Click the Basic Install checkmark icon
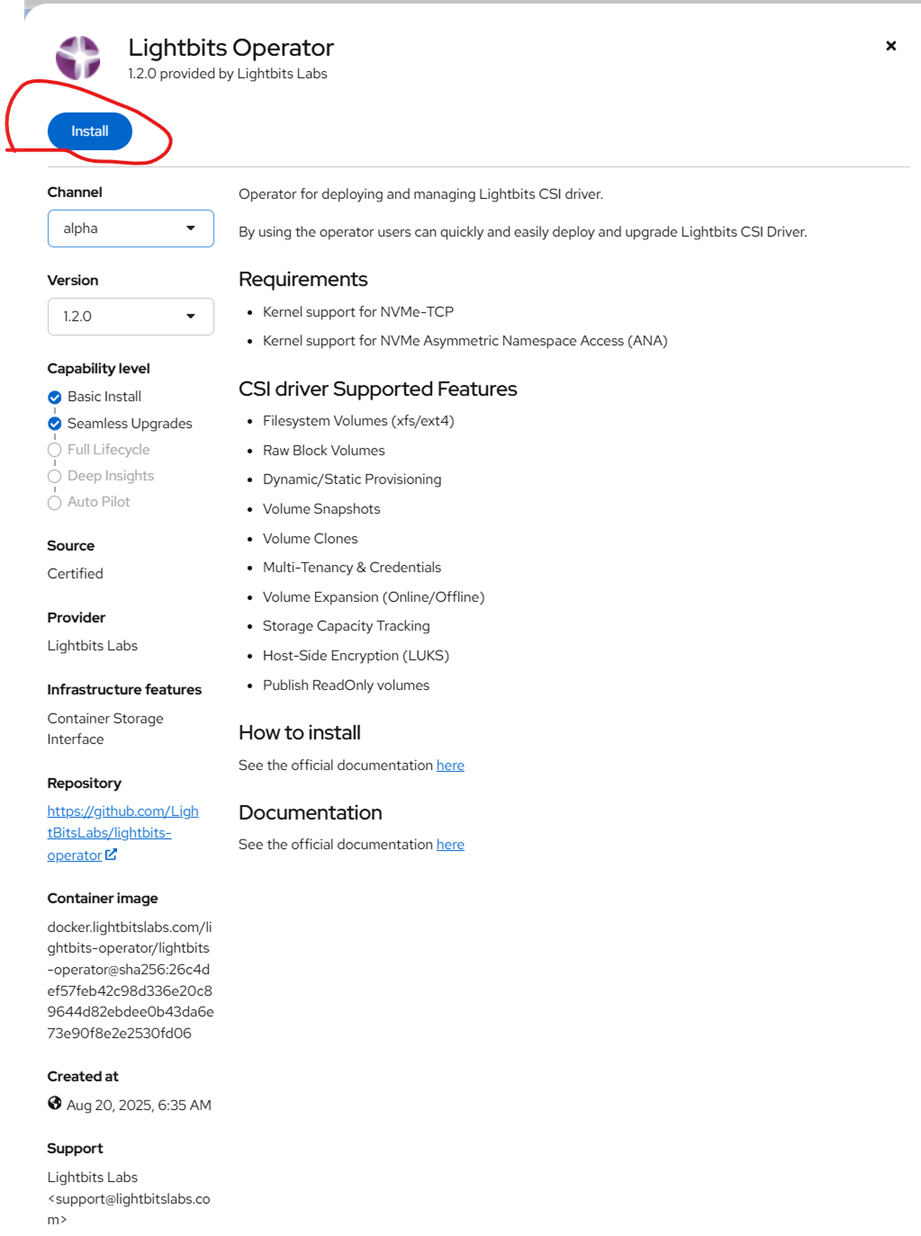This screenshot has height=1236, width=921. coord(55,397)
